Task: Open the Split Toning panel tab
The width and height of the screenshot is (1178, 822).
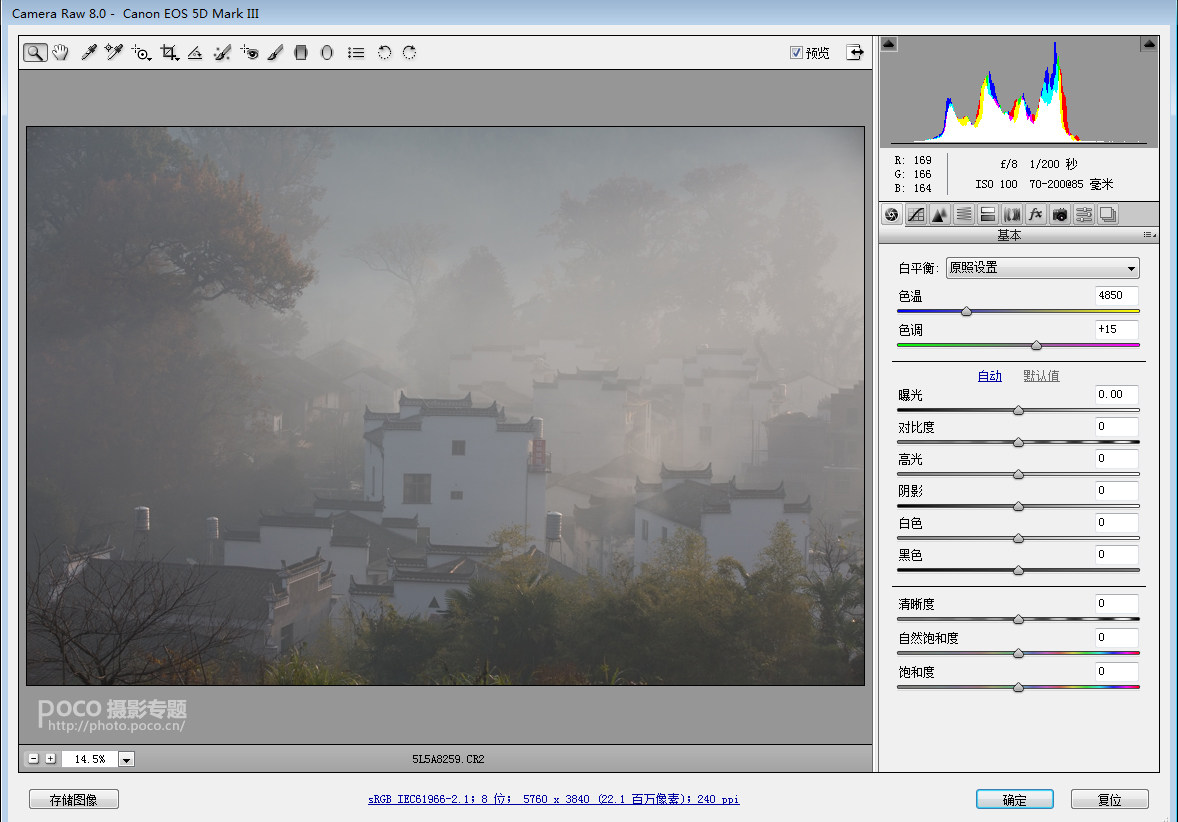Action: pyautogui.click(x=988, y=215)
